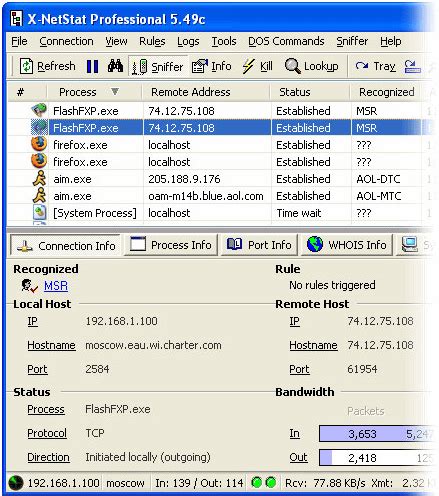This screenshot has height=496, width=439.
Task: Click the X-NetStat title bar icon
Action: 16,19
